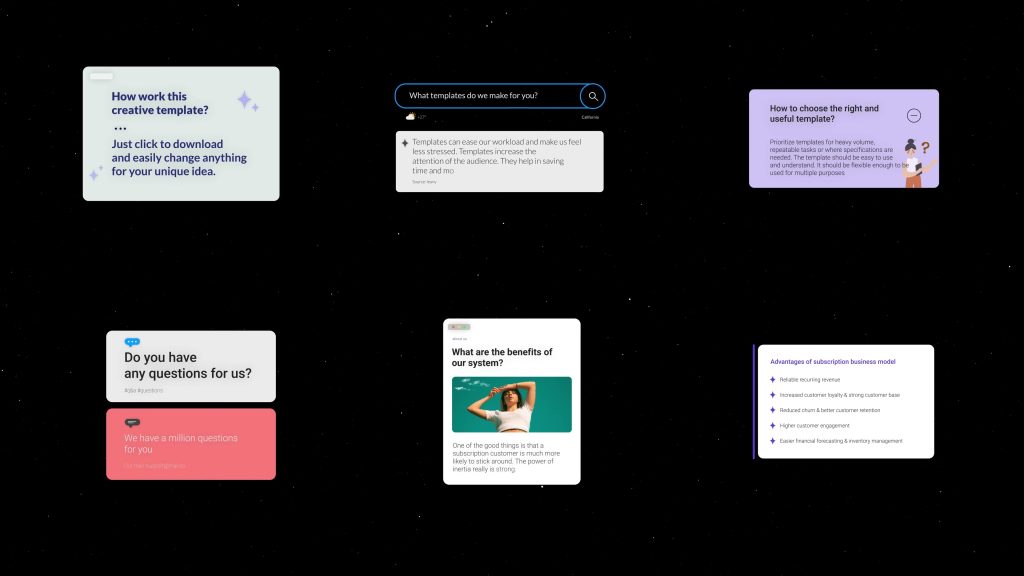1024x576 pixels.
Task: Click the sparkle icon in the answer card
Action: tap(404, 142)
